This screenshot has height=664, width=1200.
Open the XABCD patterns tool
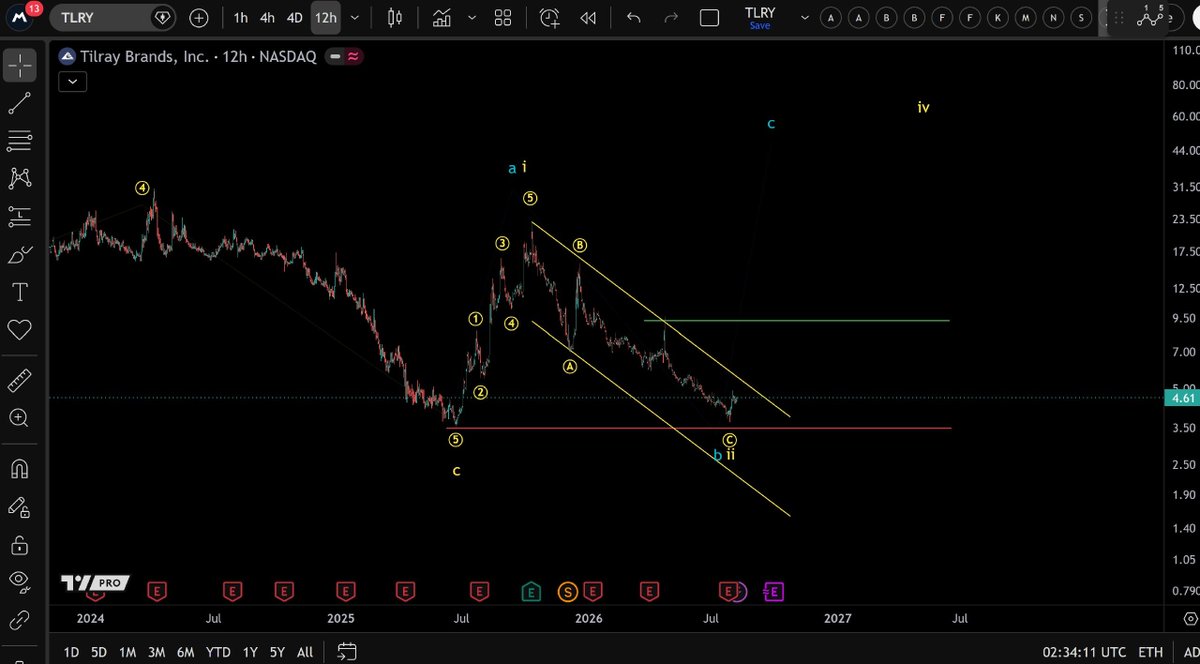(x=19, y=178)
